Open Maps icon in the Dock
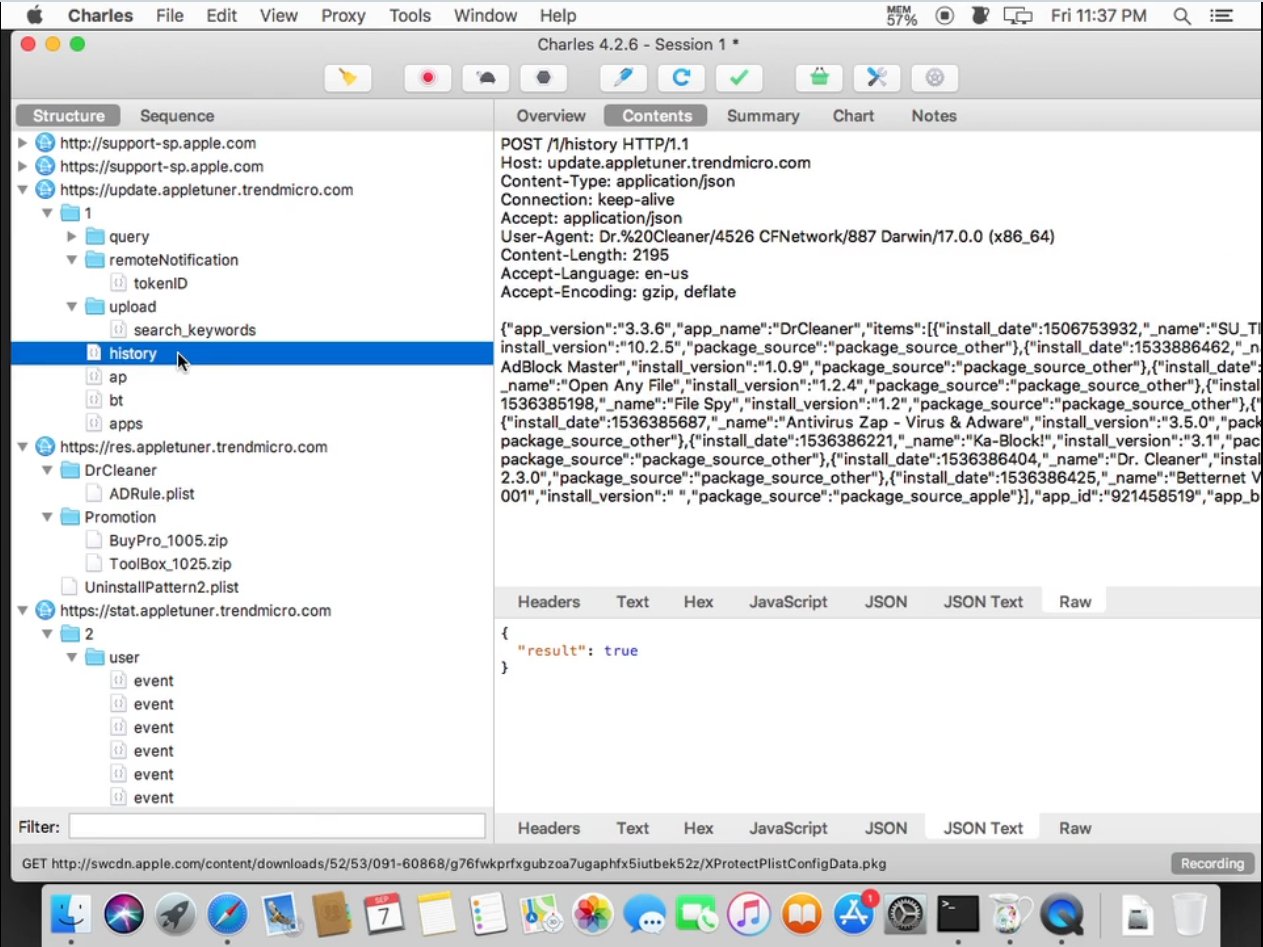This screenshot has height=947, width=1263. tap(541, 914)
